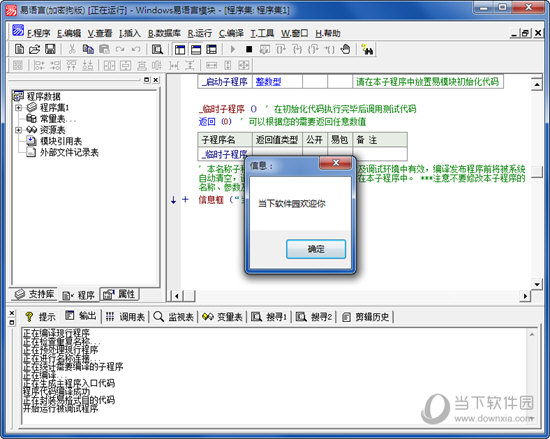Close the 信息 dialog with the X
The width and height of the screenshot is (550, 439).
tap(335, 163)
